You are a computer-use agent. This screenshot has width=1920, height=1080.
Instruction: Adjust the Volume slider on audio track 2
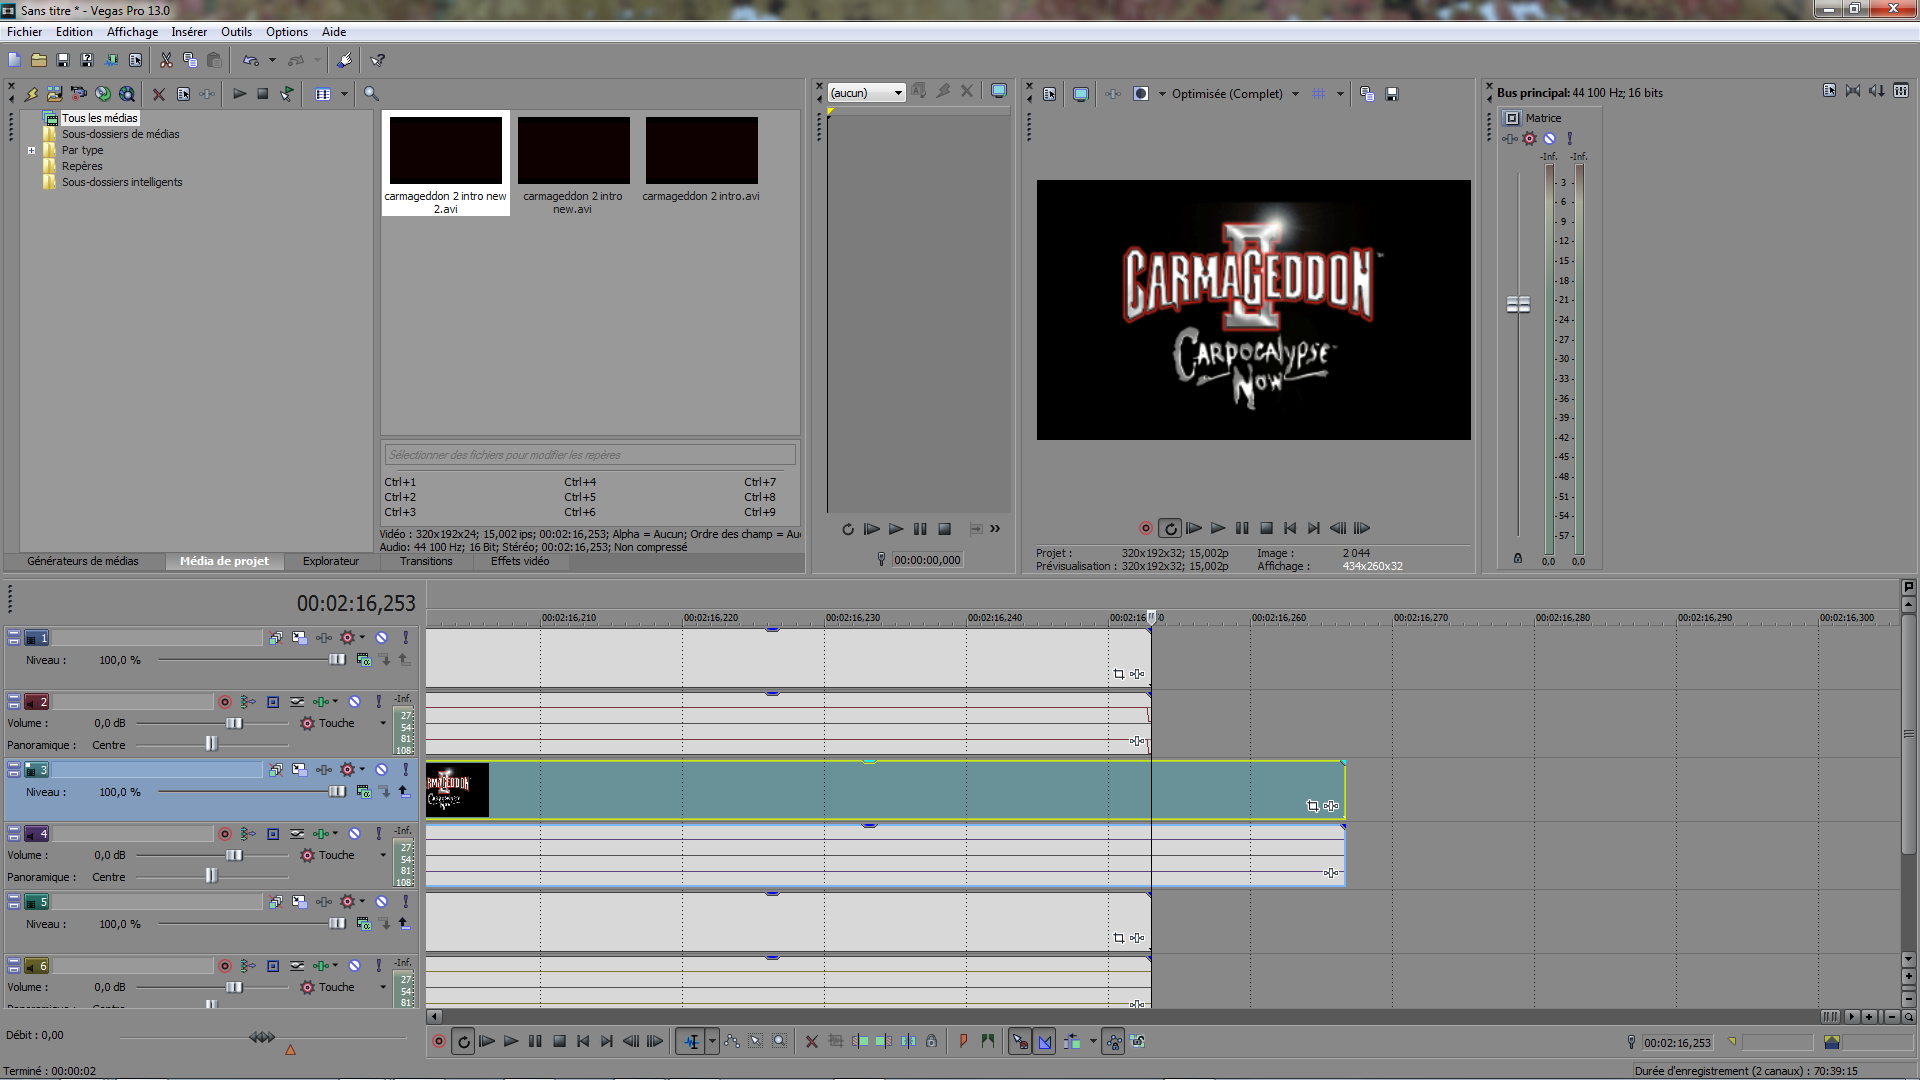pyautogui.click(x=234, y=723)
